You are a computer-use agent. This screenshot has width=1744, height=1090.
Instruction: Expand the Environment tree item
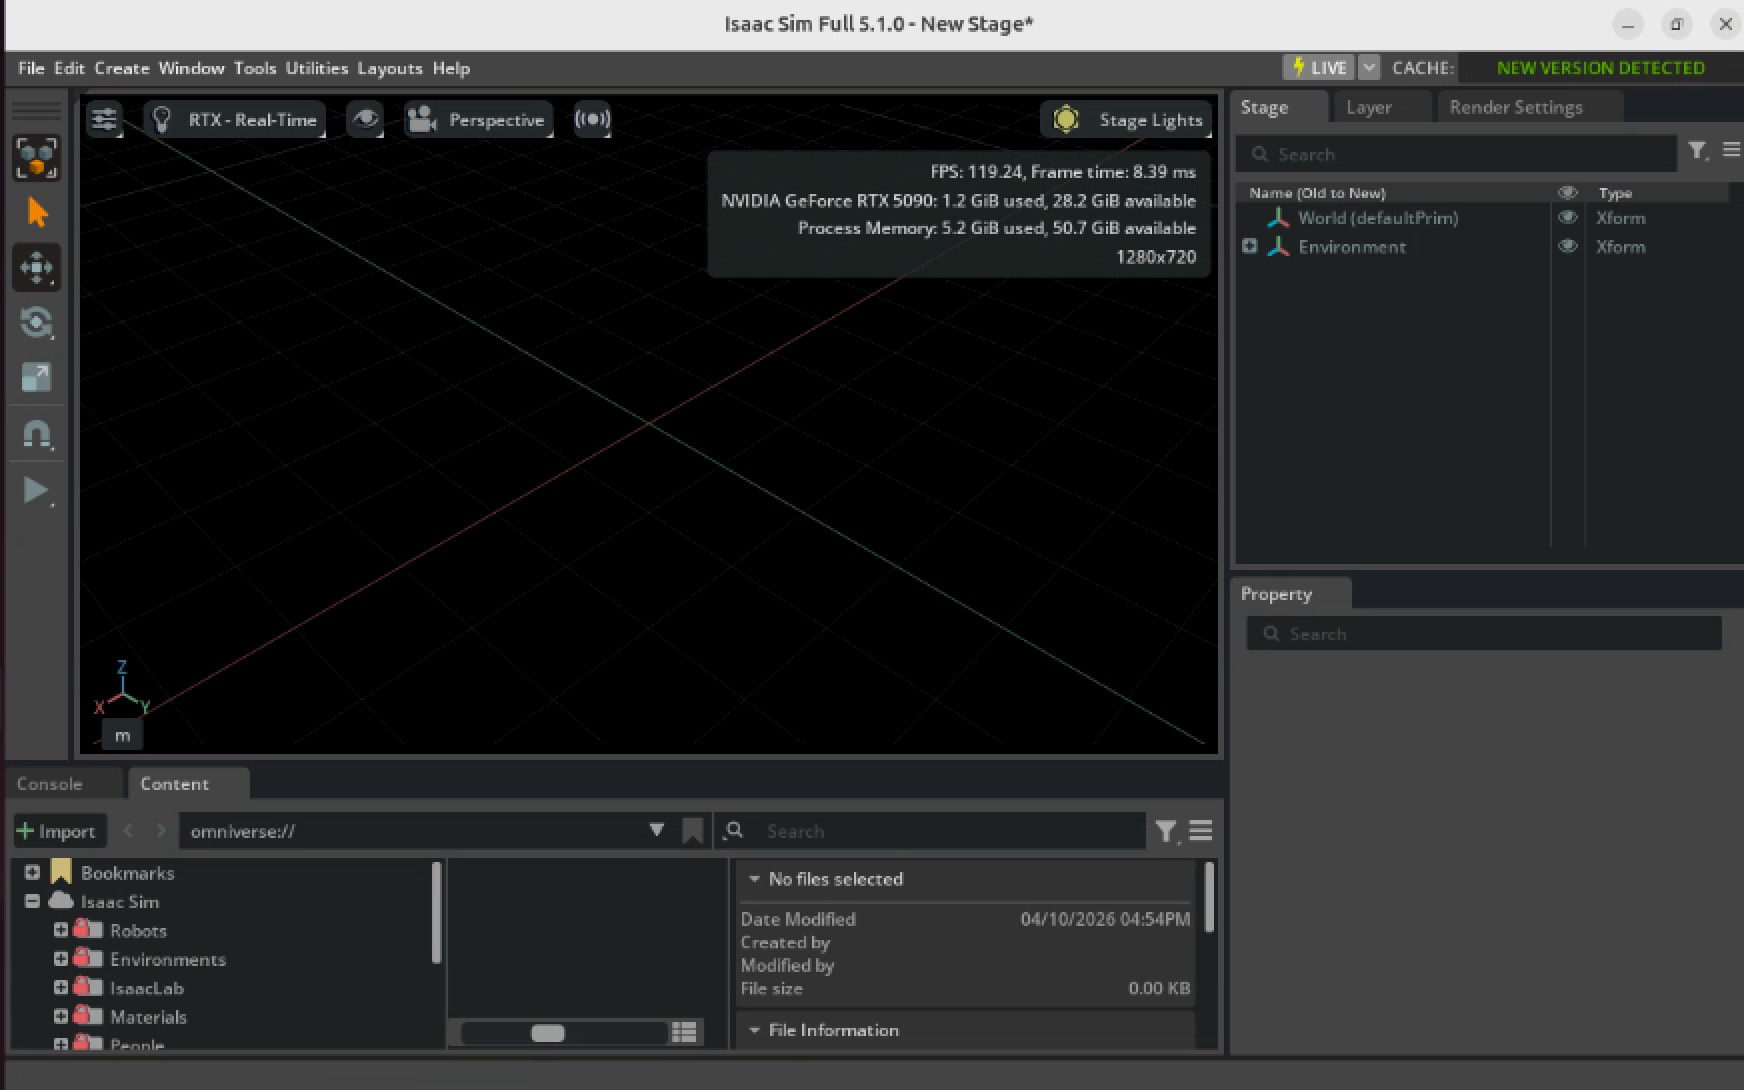[1249, 247]
